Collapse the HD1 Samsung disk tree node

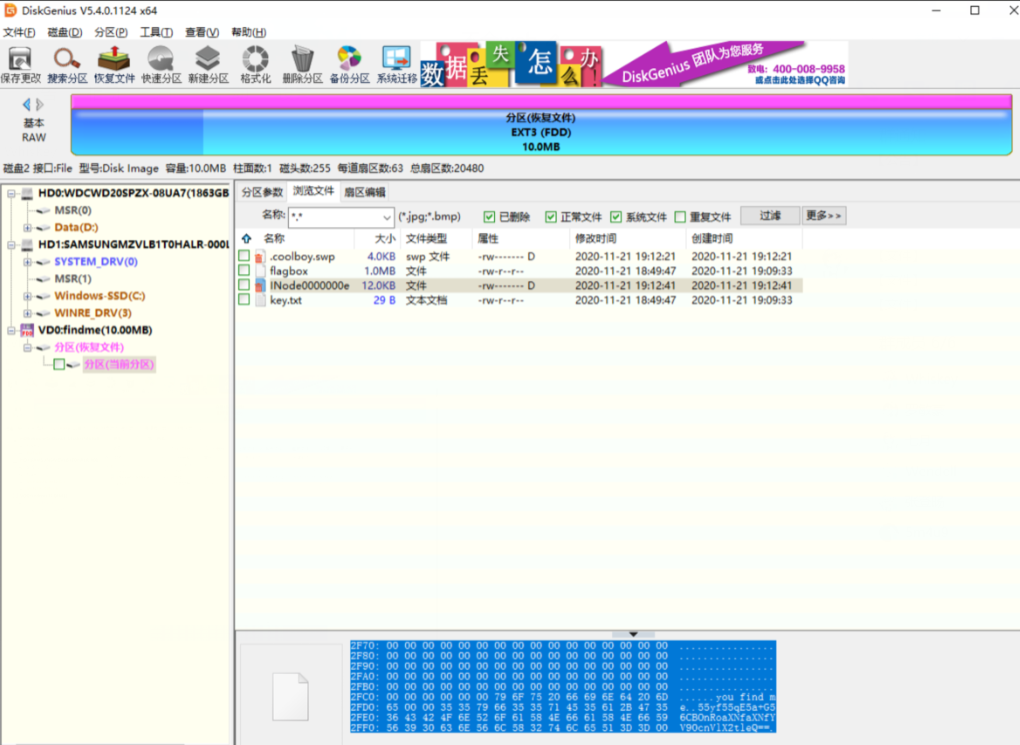pyautogui.click(x=11, y=245)
